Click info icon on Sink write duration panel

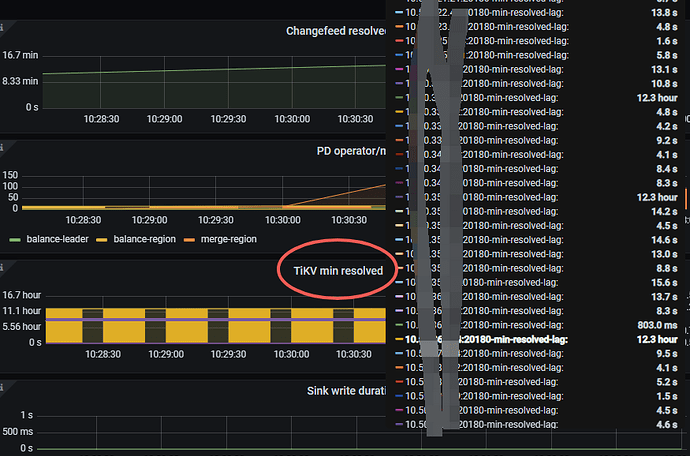coord(3,386)
